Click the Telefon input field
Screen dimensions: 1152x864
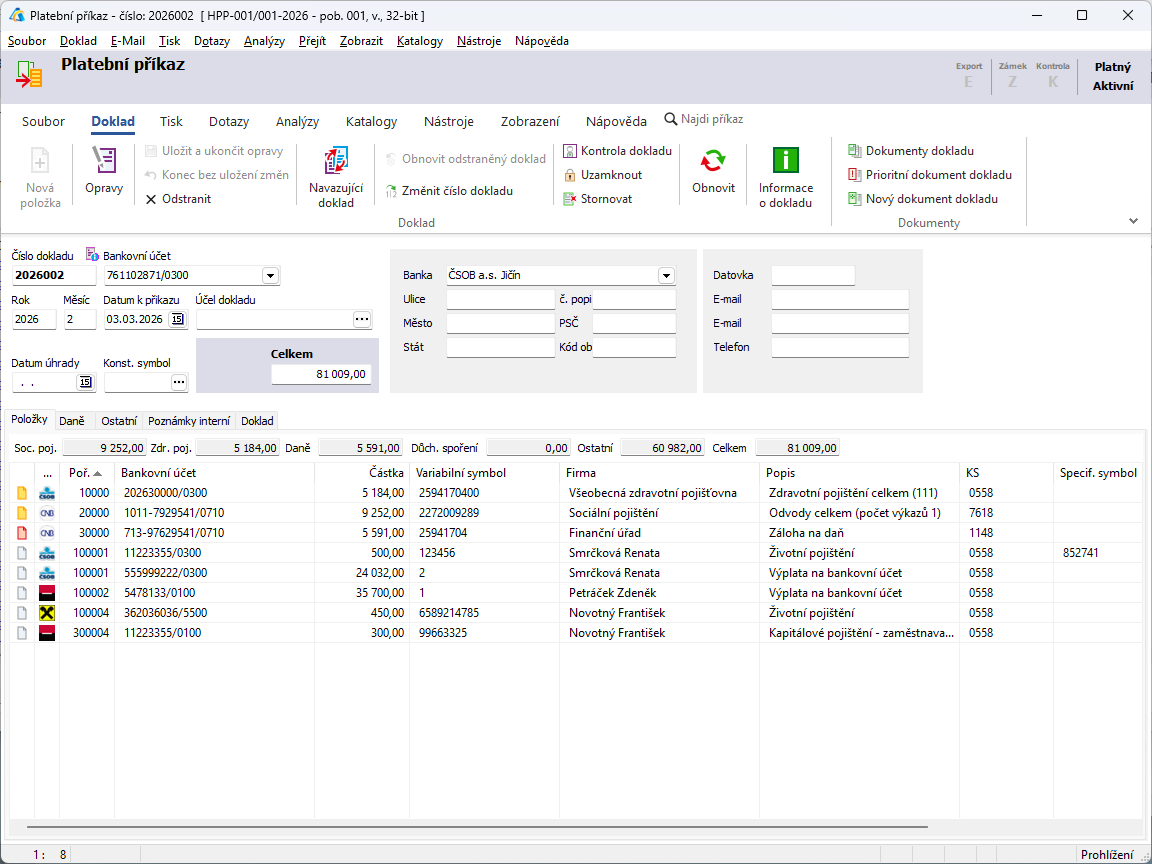(840, 347)
